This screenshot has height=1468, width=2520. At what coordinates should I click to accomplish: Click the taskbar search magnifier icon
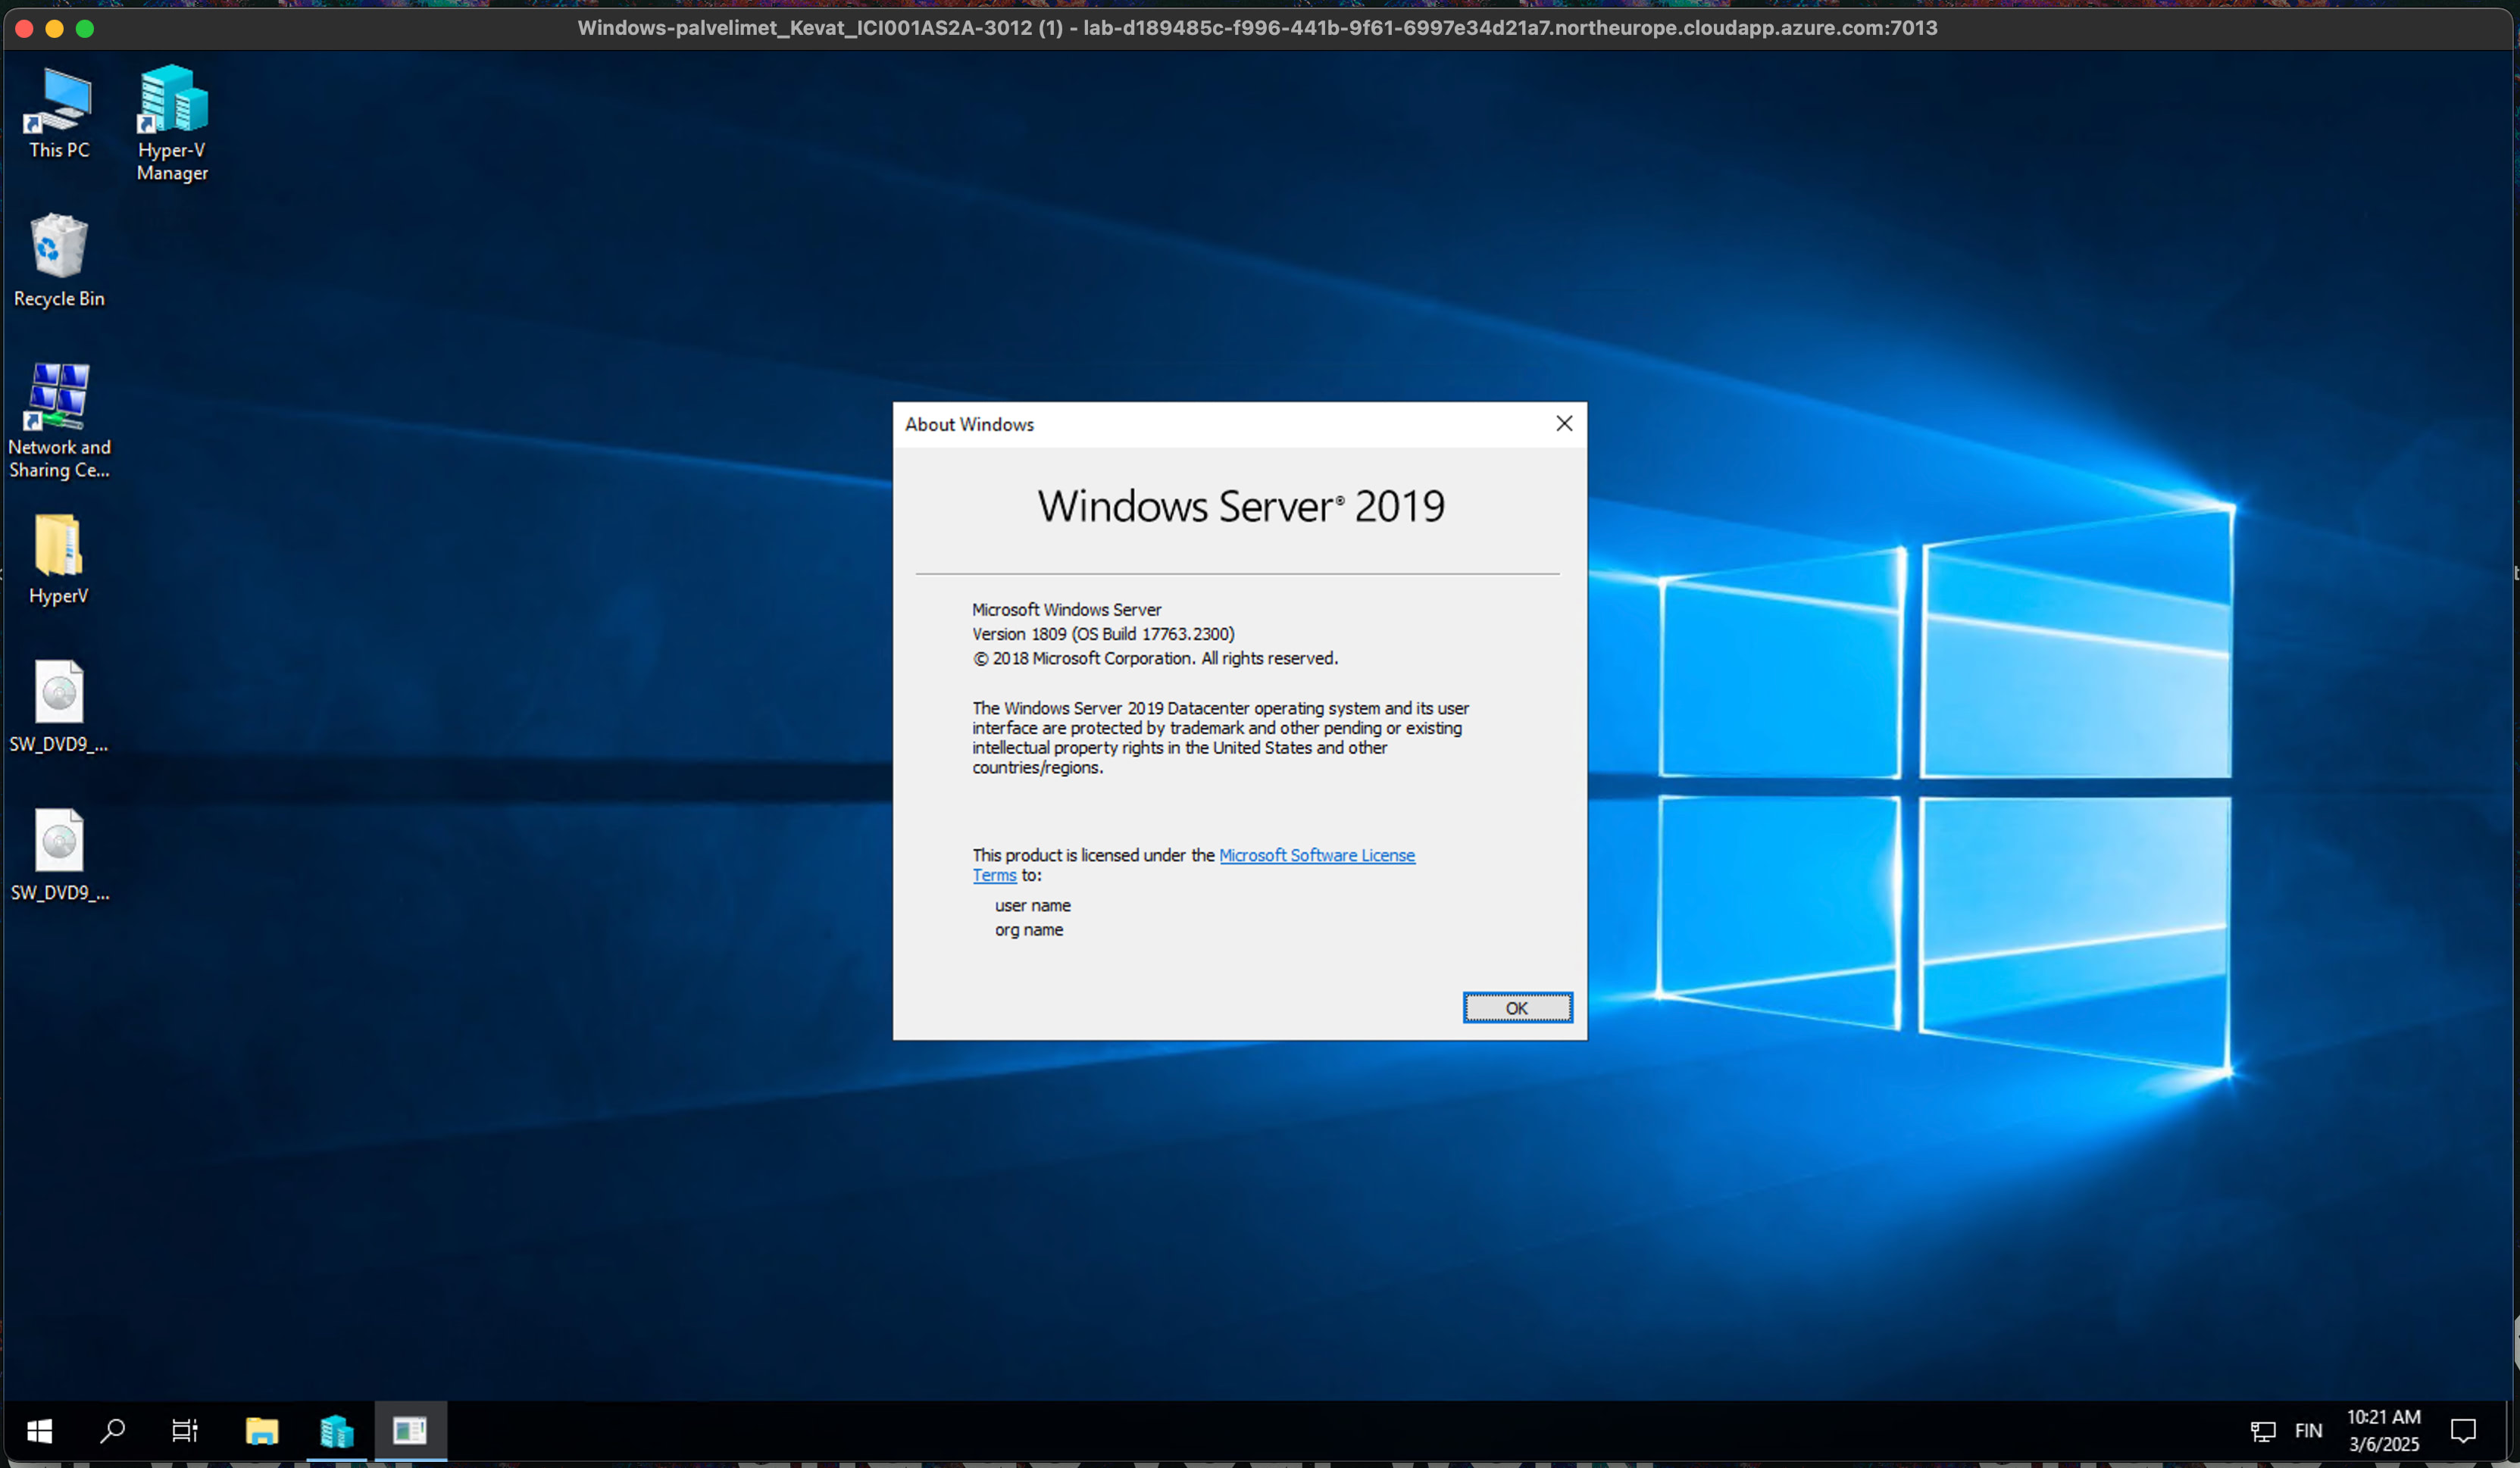pyautogui.click(x=112, y=1431)
